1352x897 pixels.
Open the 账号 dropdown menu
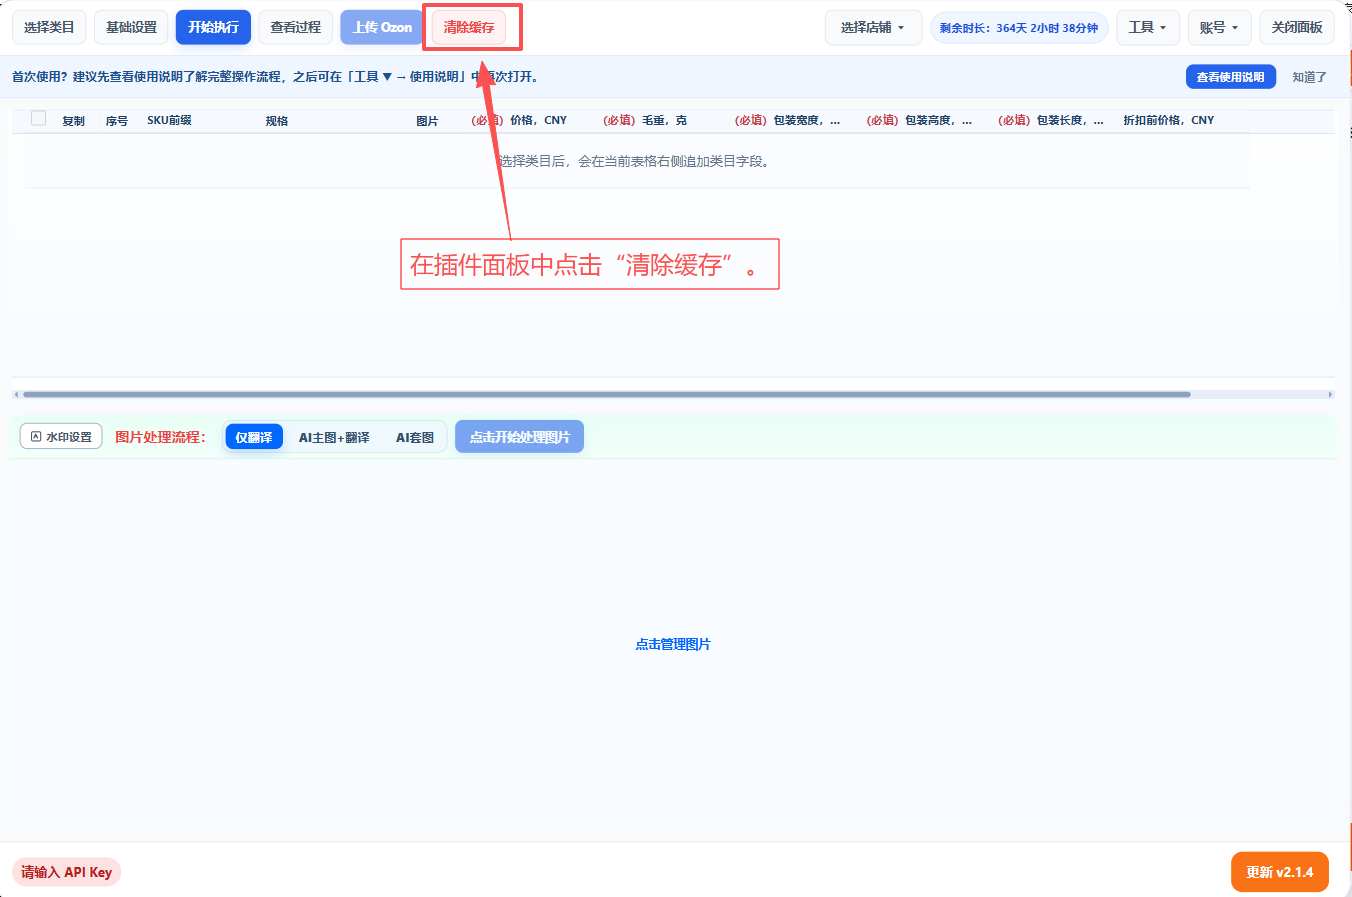[1219, 27]
